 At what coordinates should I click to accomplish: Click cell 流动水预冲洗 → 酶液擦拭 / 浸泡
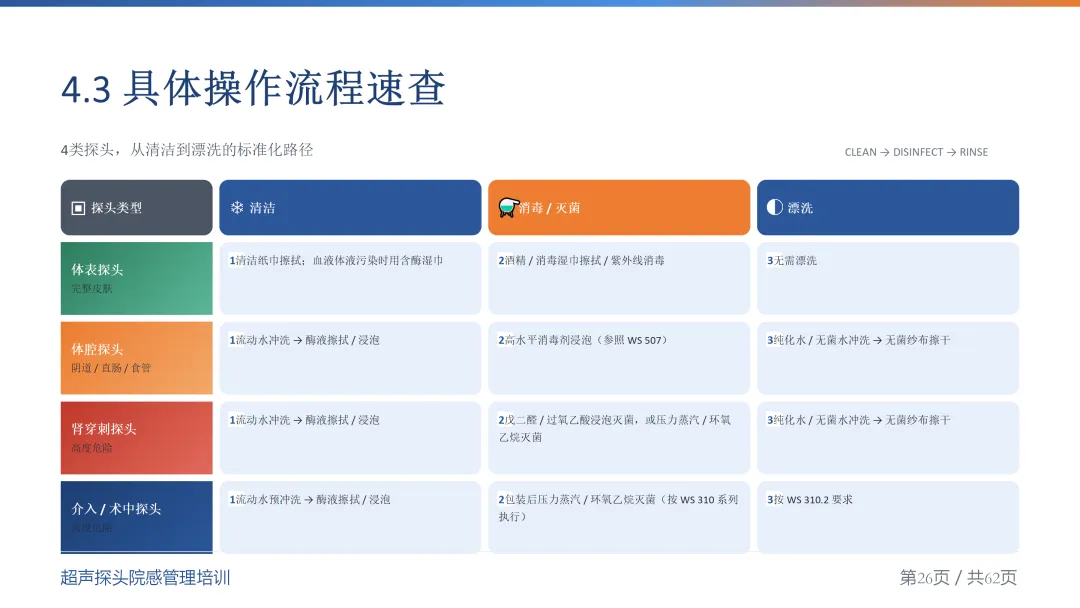point(350,517)
